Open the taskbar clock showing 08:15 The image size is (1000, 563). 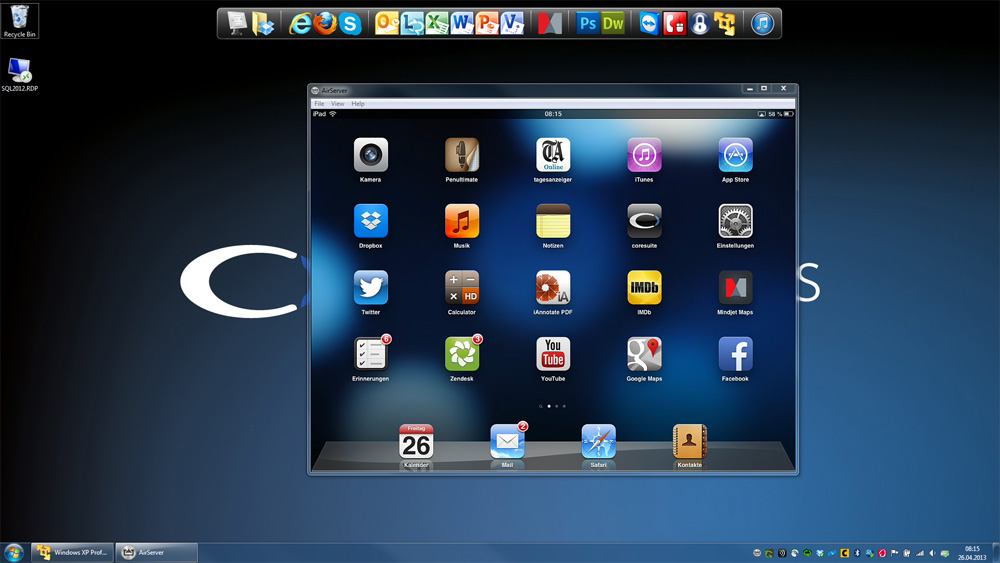(x=971, y=553)
